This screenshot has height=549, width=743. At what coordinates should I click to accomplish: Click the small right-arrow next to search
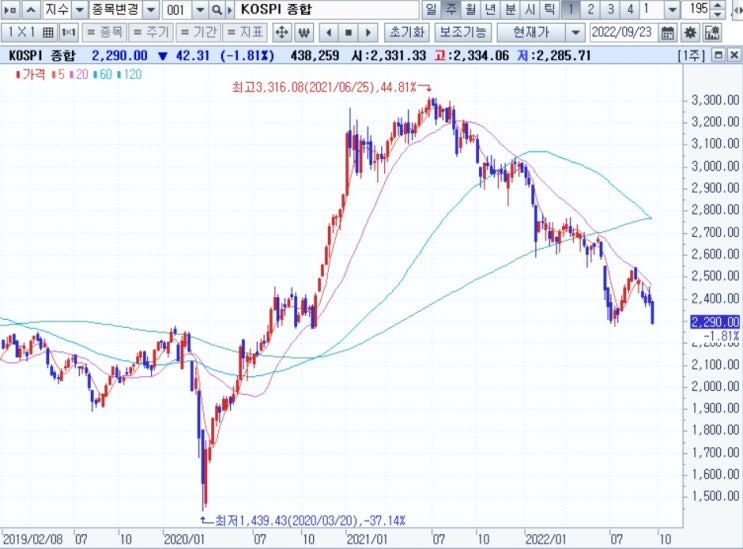pos(230,9)
